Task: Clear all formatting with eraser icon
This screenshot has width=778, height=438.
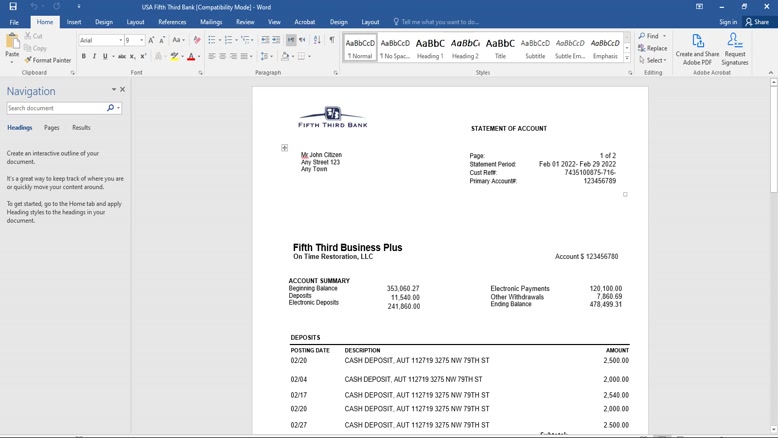Action: click(x=197, y=40)
